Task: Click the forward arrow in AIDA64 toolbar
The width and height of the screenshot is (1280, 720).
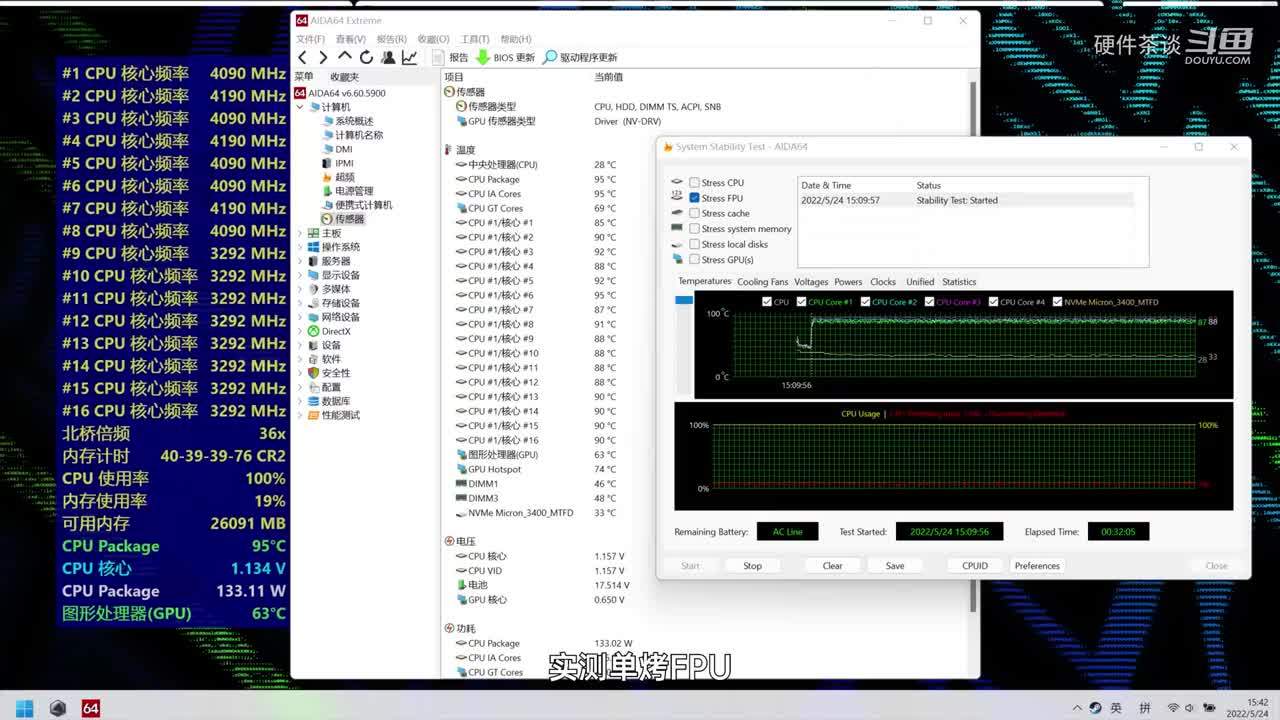Action: tap(322, 57)
